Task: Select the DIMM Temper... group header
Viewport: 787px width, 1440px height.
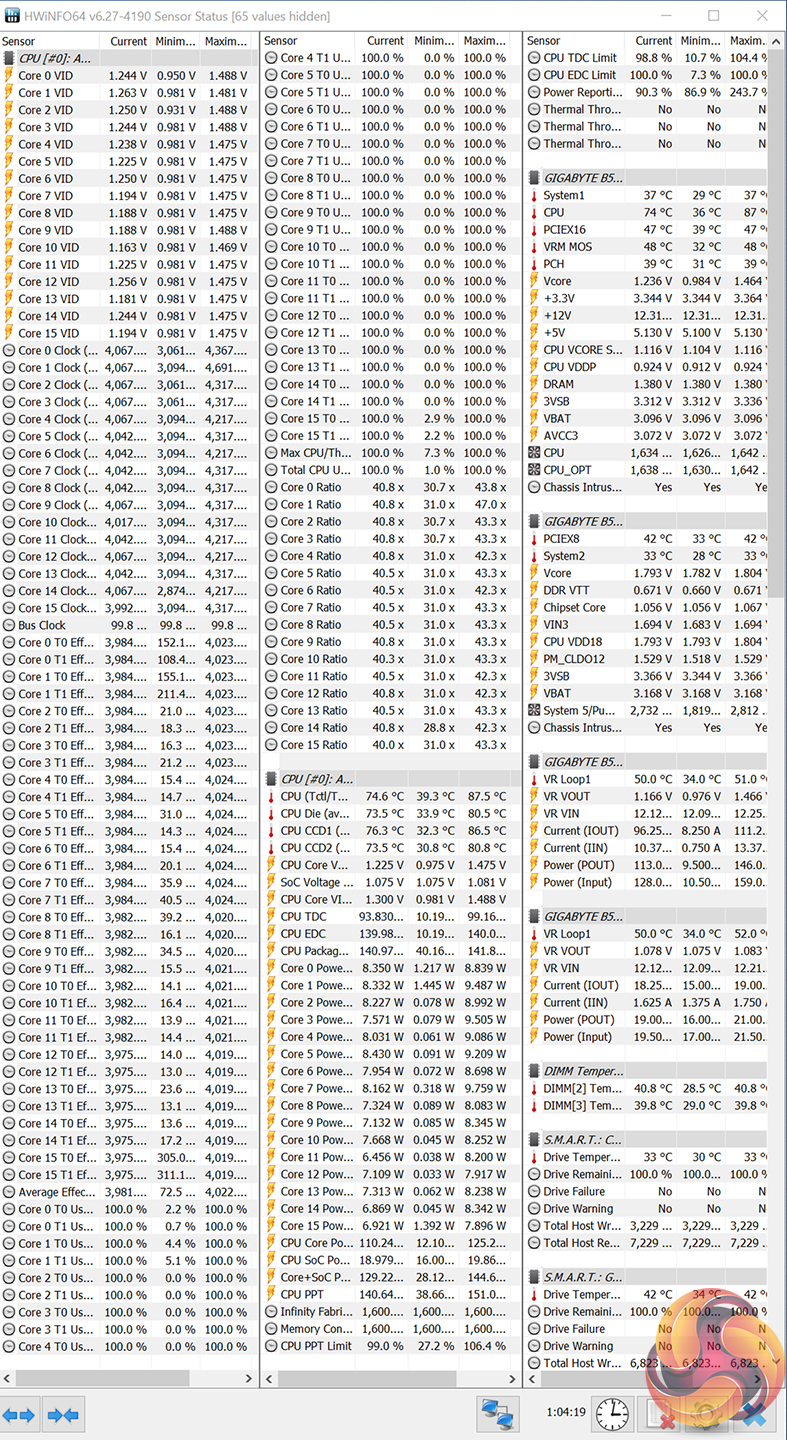Action: [x=583, y=1071]
